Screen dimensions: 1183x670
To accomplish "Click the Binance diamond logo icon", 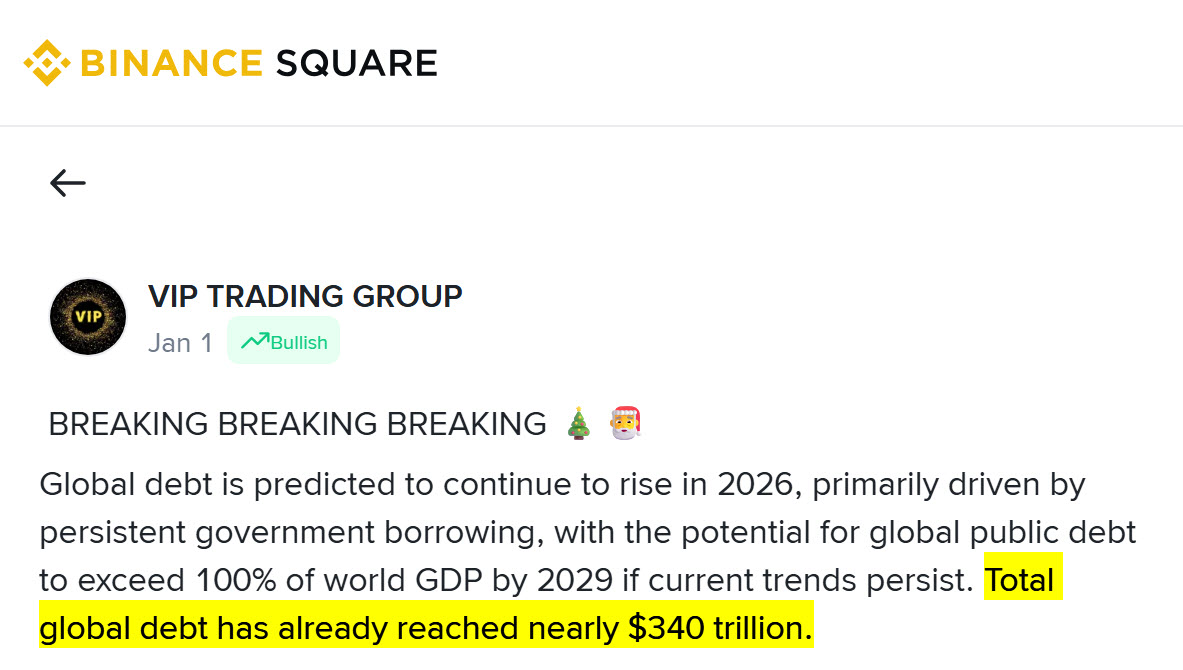I will point(47,62).
